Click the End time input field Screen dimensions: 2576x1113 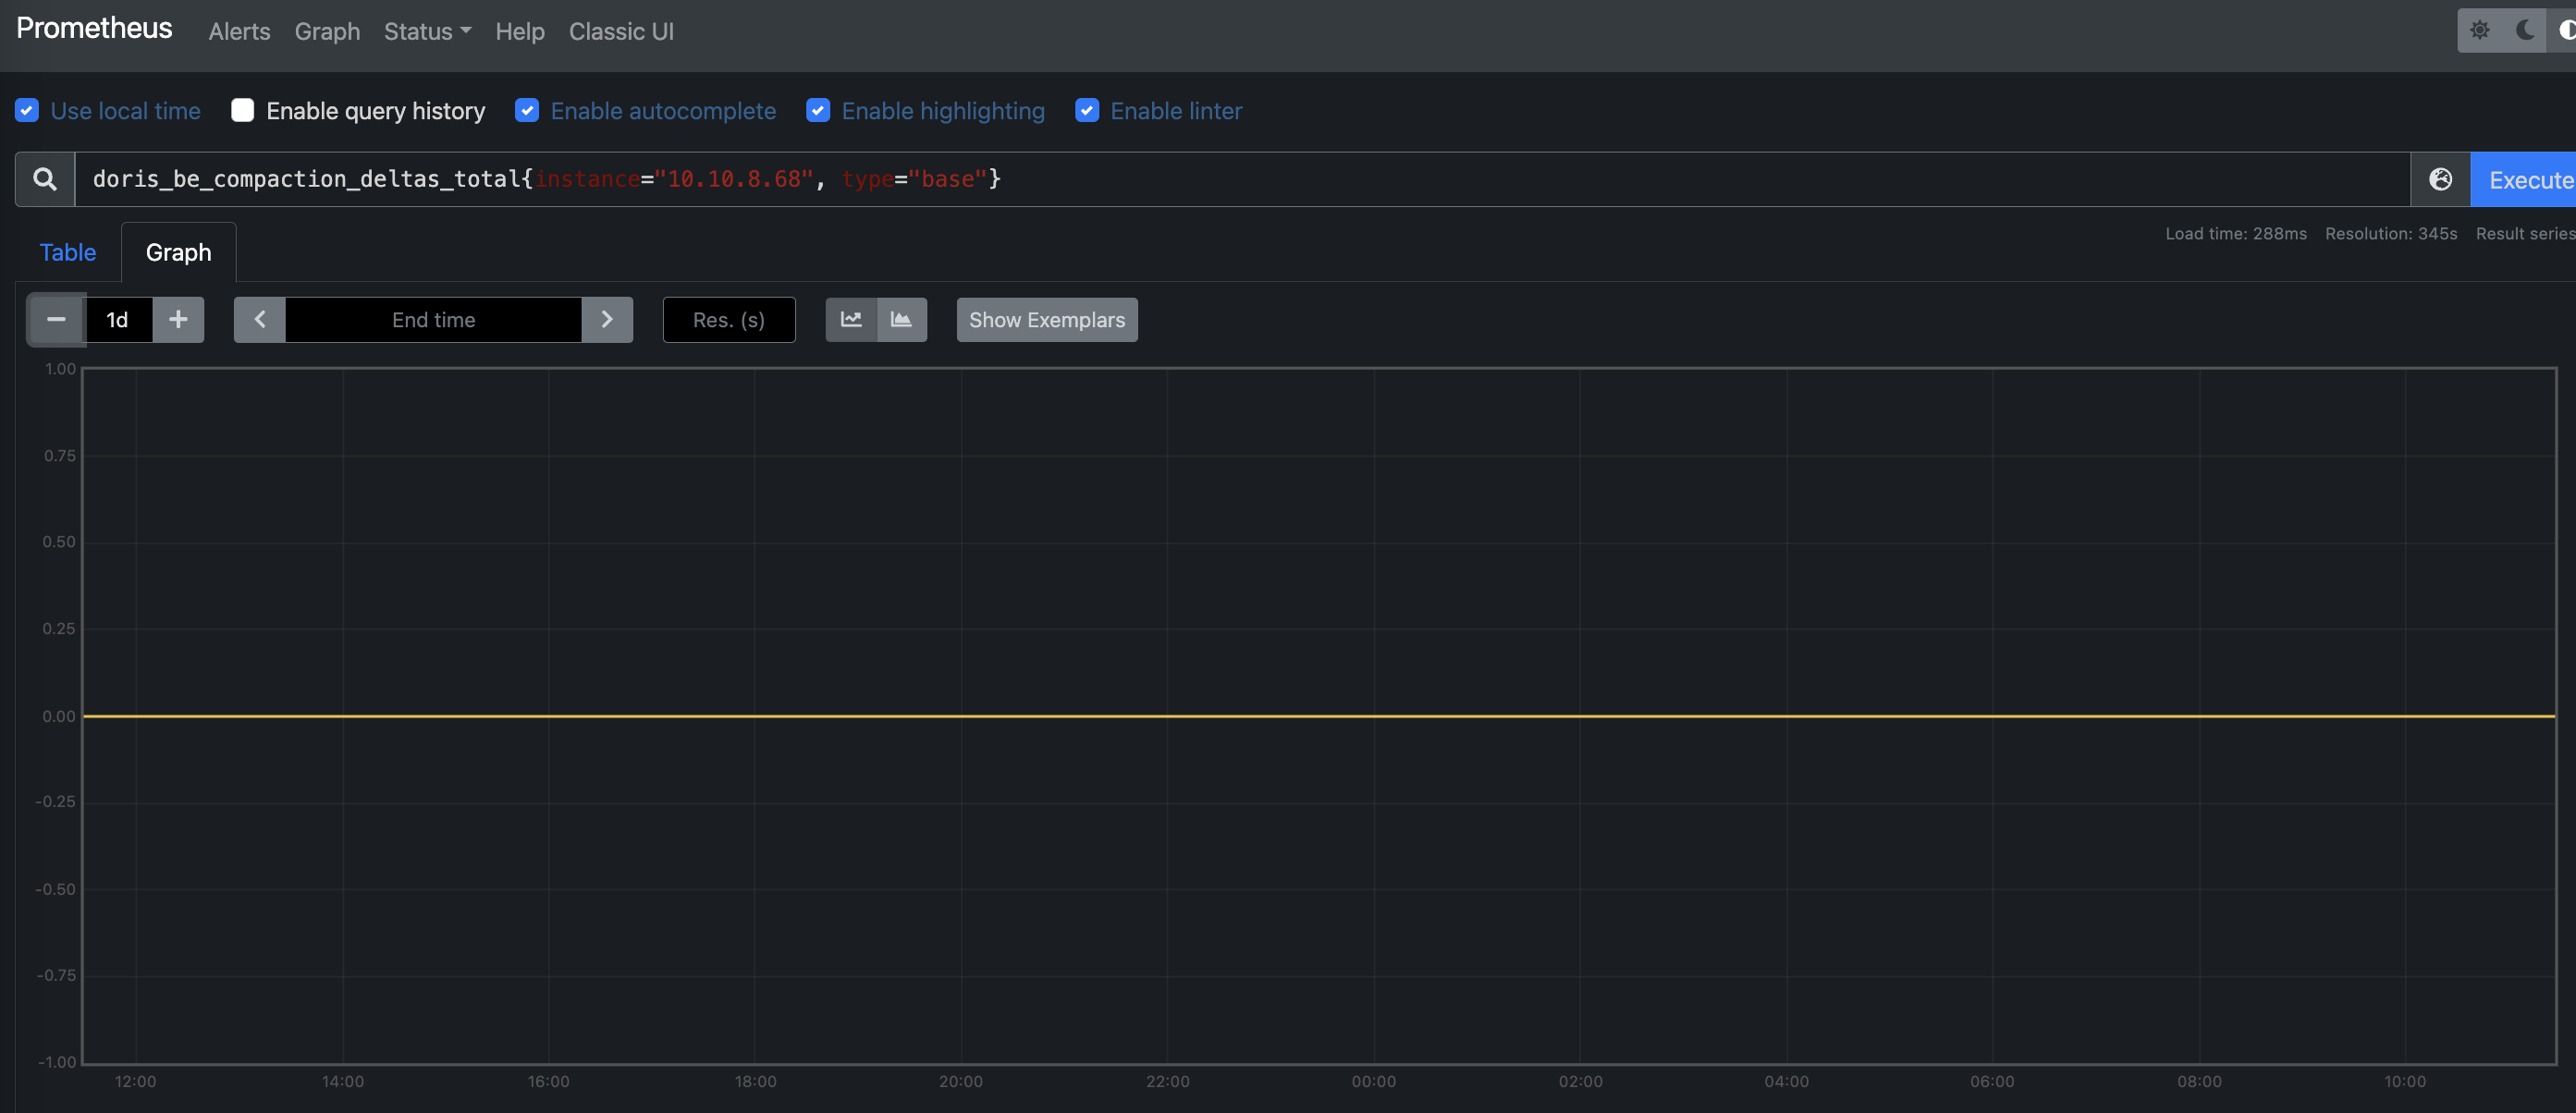pos(434,320)
